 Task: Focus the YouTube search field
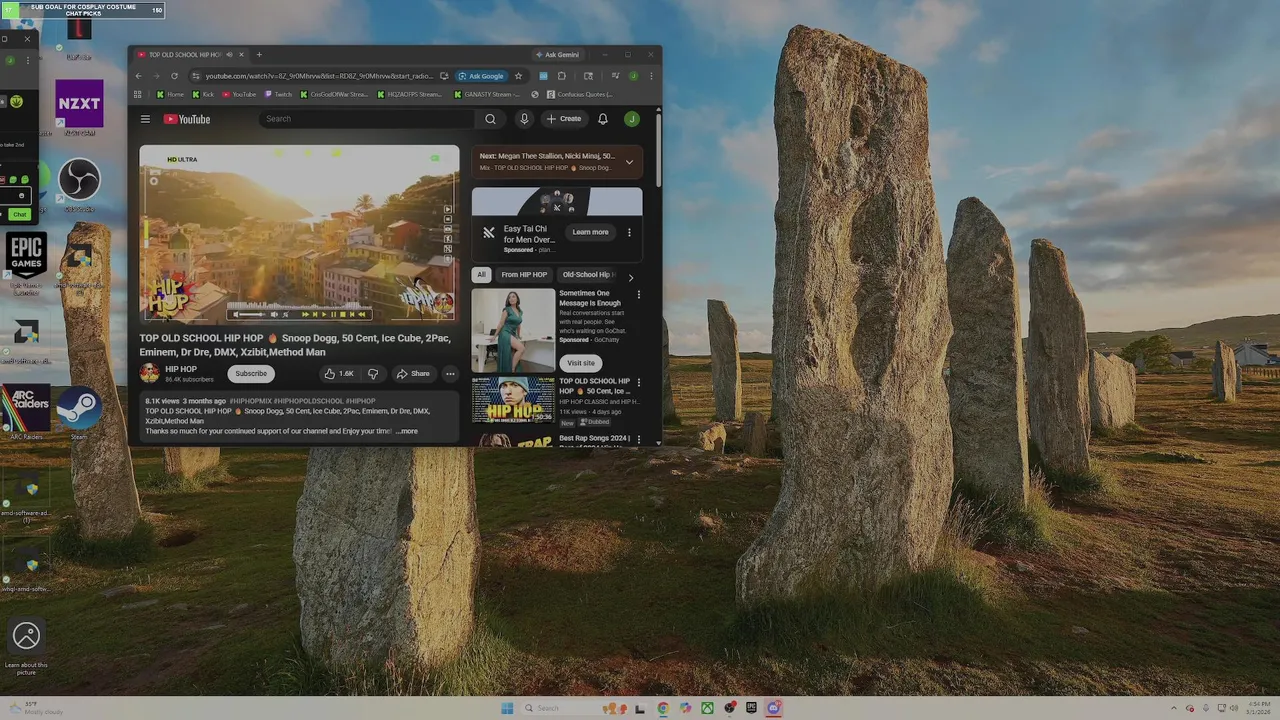click(x=368, y=119)
